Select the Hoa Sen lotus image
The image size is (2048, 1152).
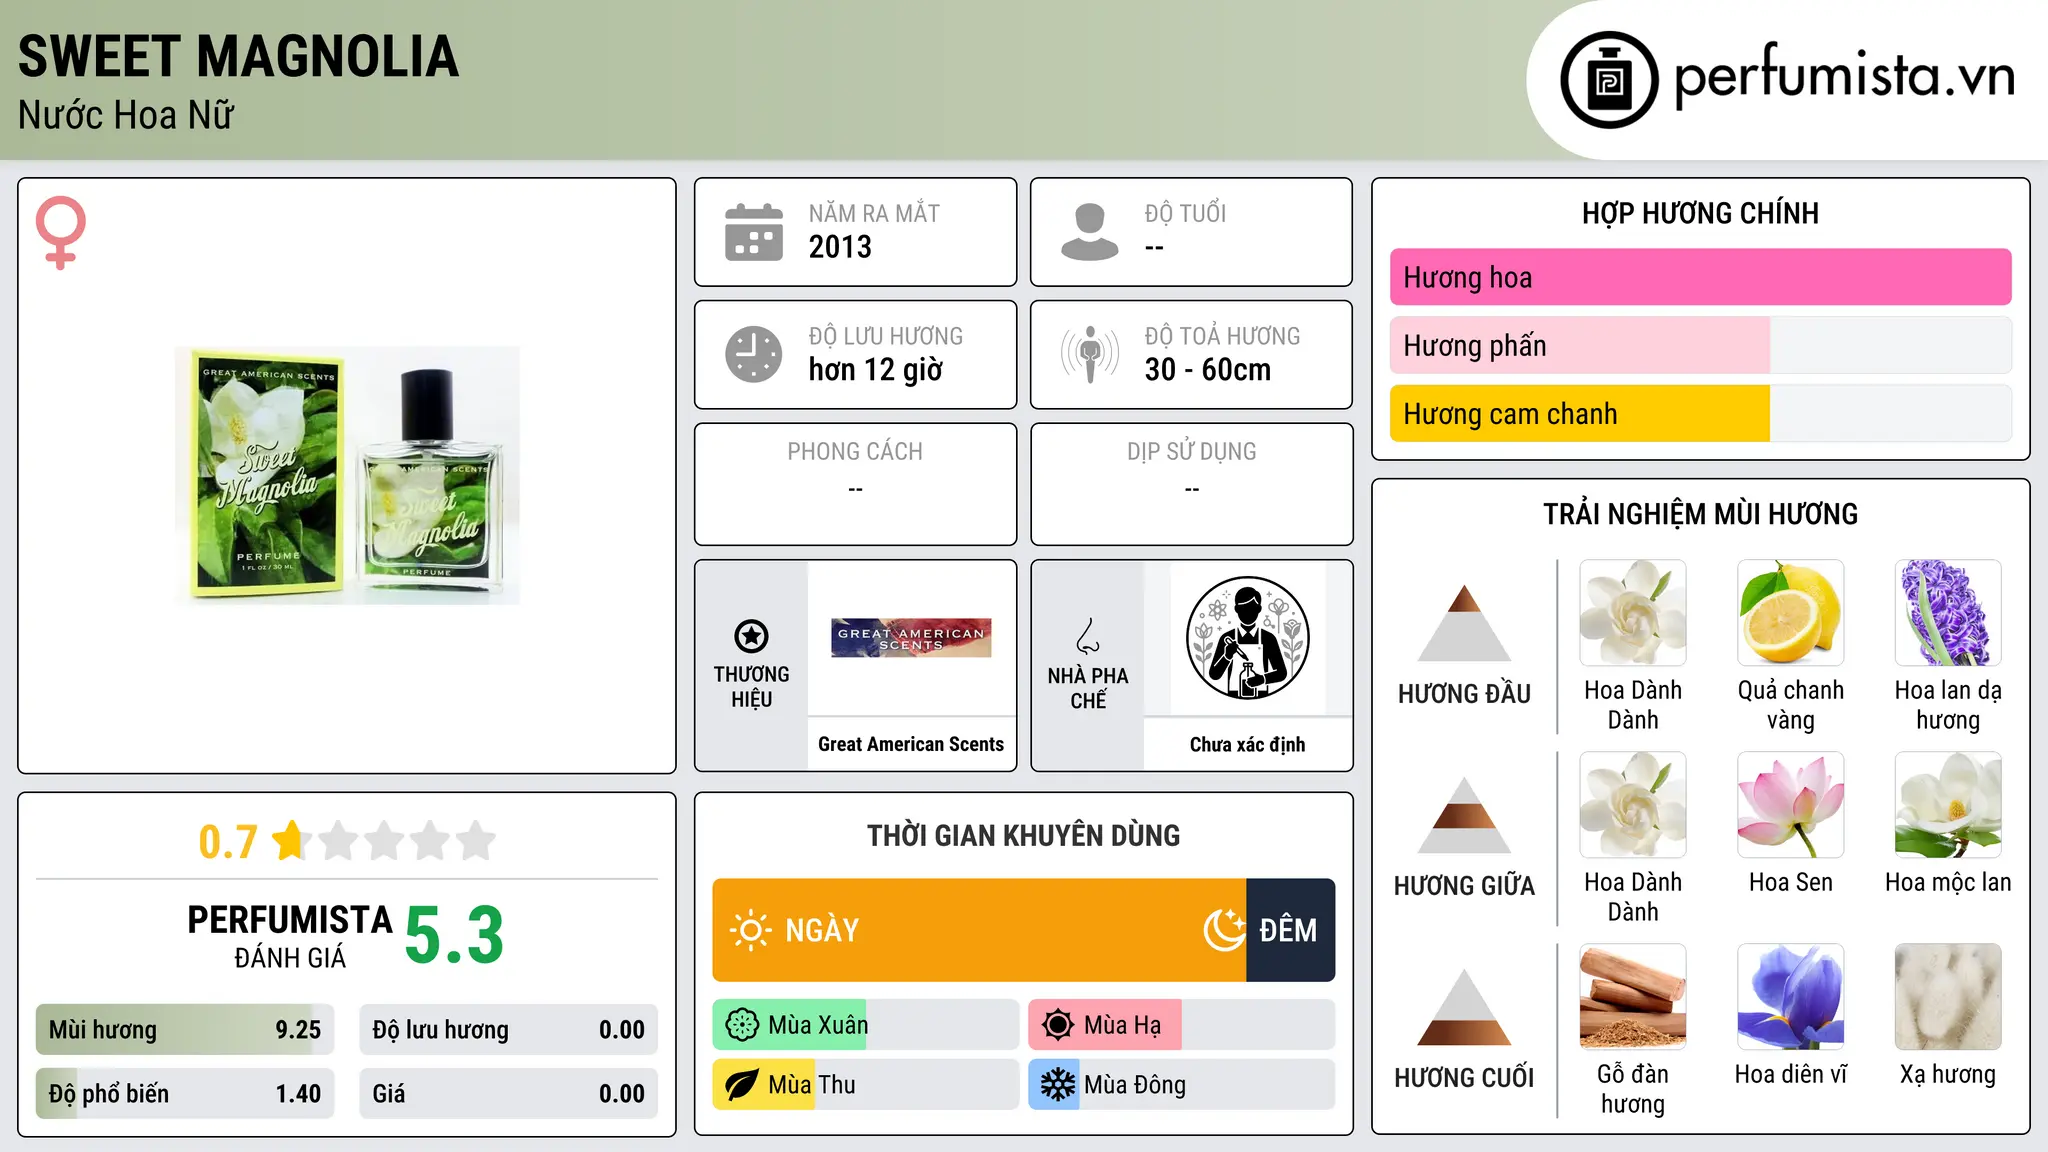point(1790,805)
